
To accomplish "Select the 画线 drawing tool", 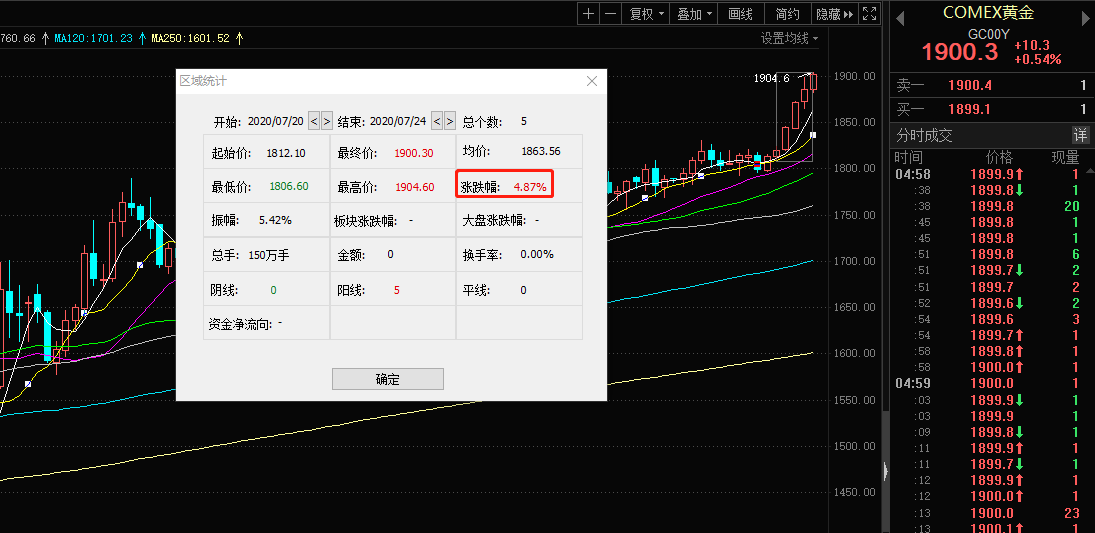I will pos(740,13).
